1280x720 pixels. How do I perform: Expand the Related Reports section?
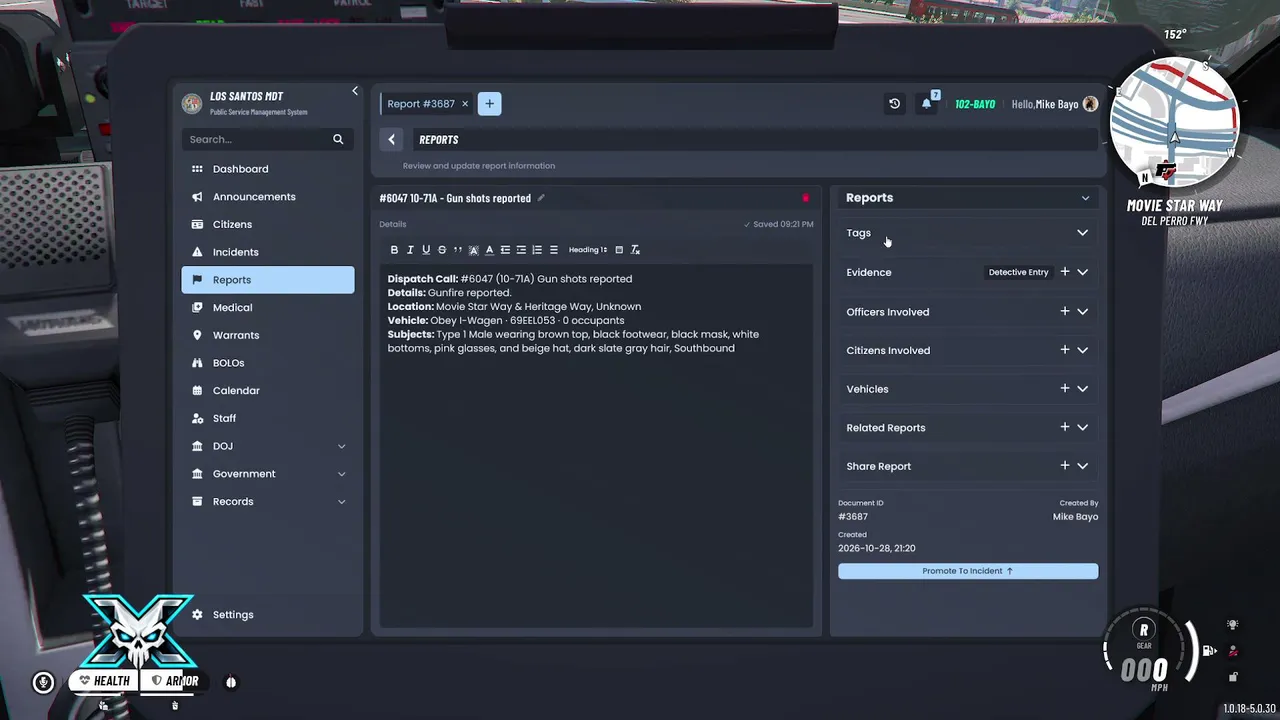(1082, 427)
